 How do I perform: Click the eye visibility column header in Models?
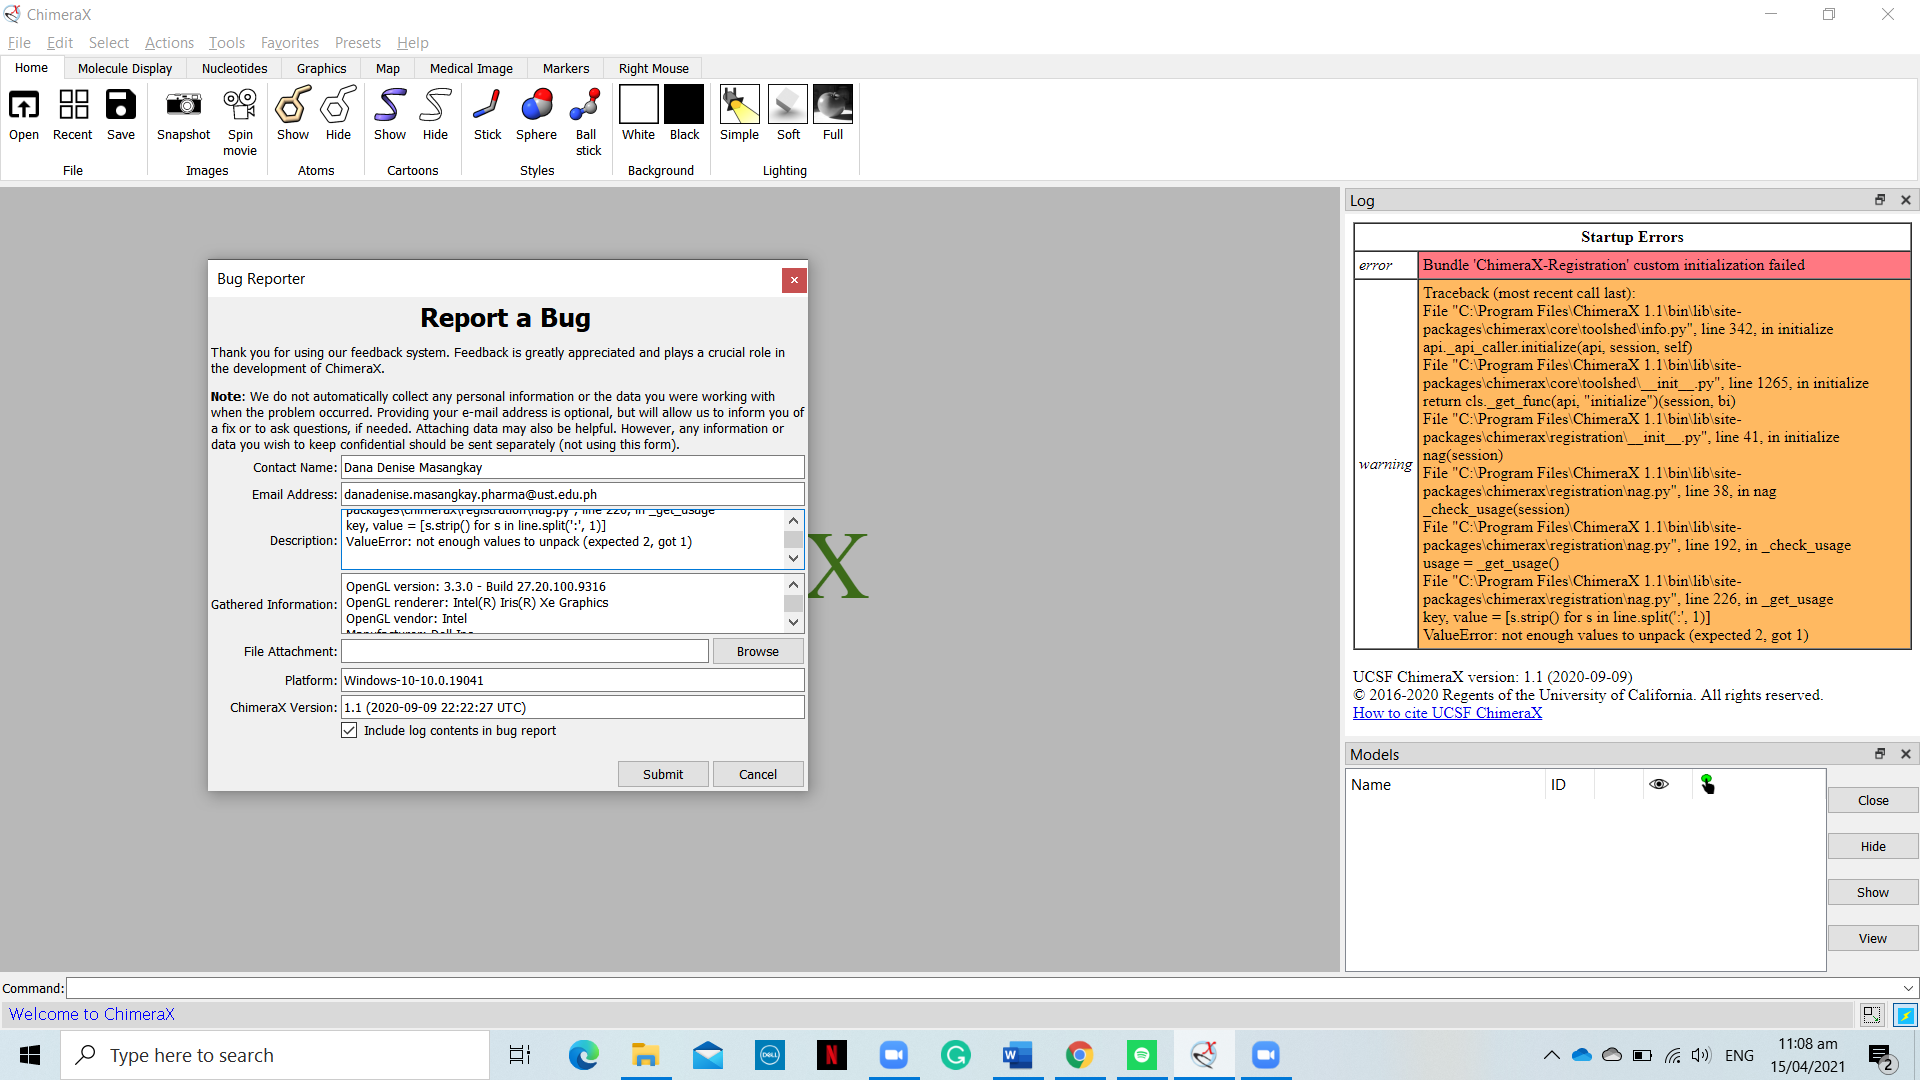coord(1659,785)
